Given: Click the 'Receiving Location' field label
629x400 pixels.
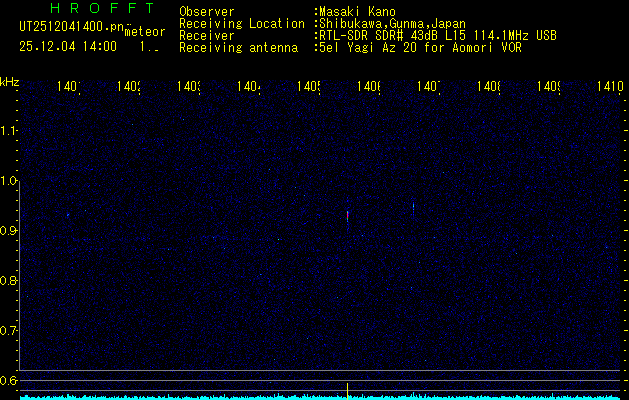Looking at the screenshot, I should 242,24.
